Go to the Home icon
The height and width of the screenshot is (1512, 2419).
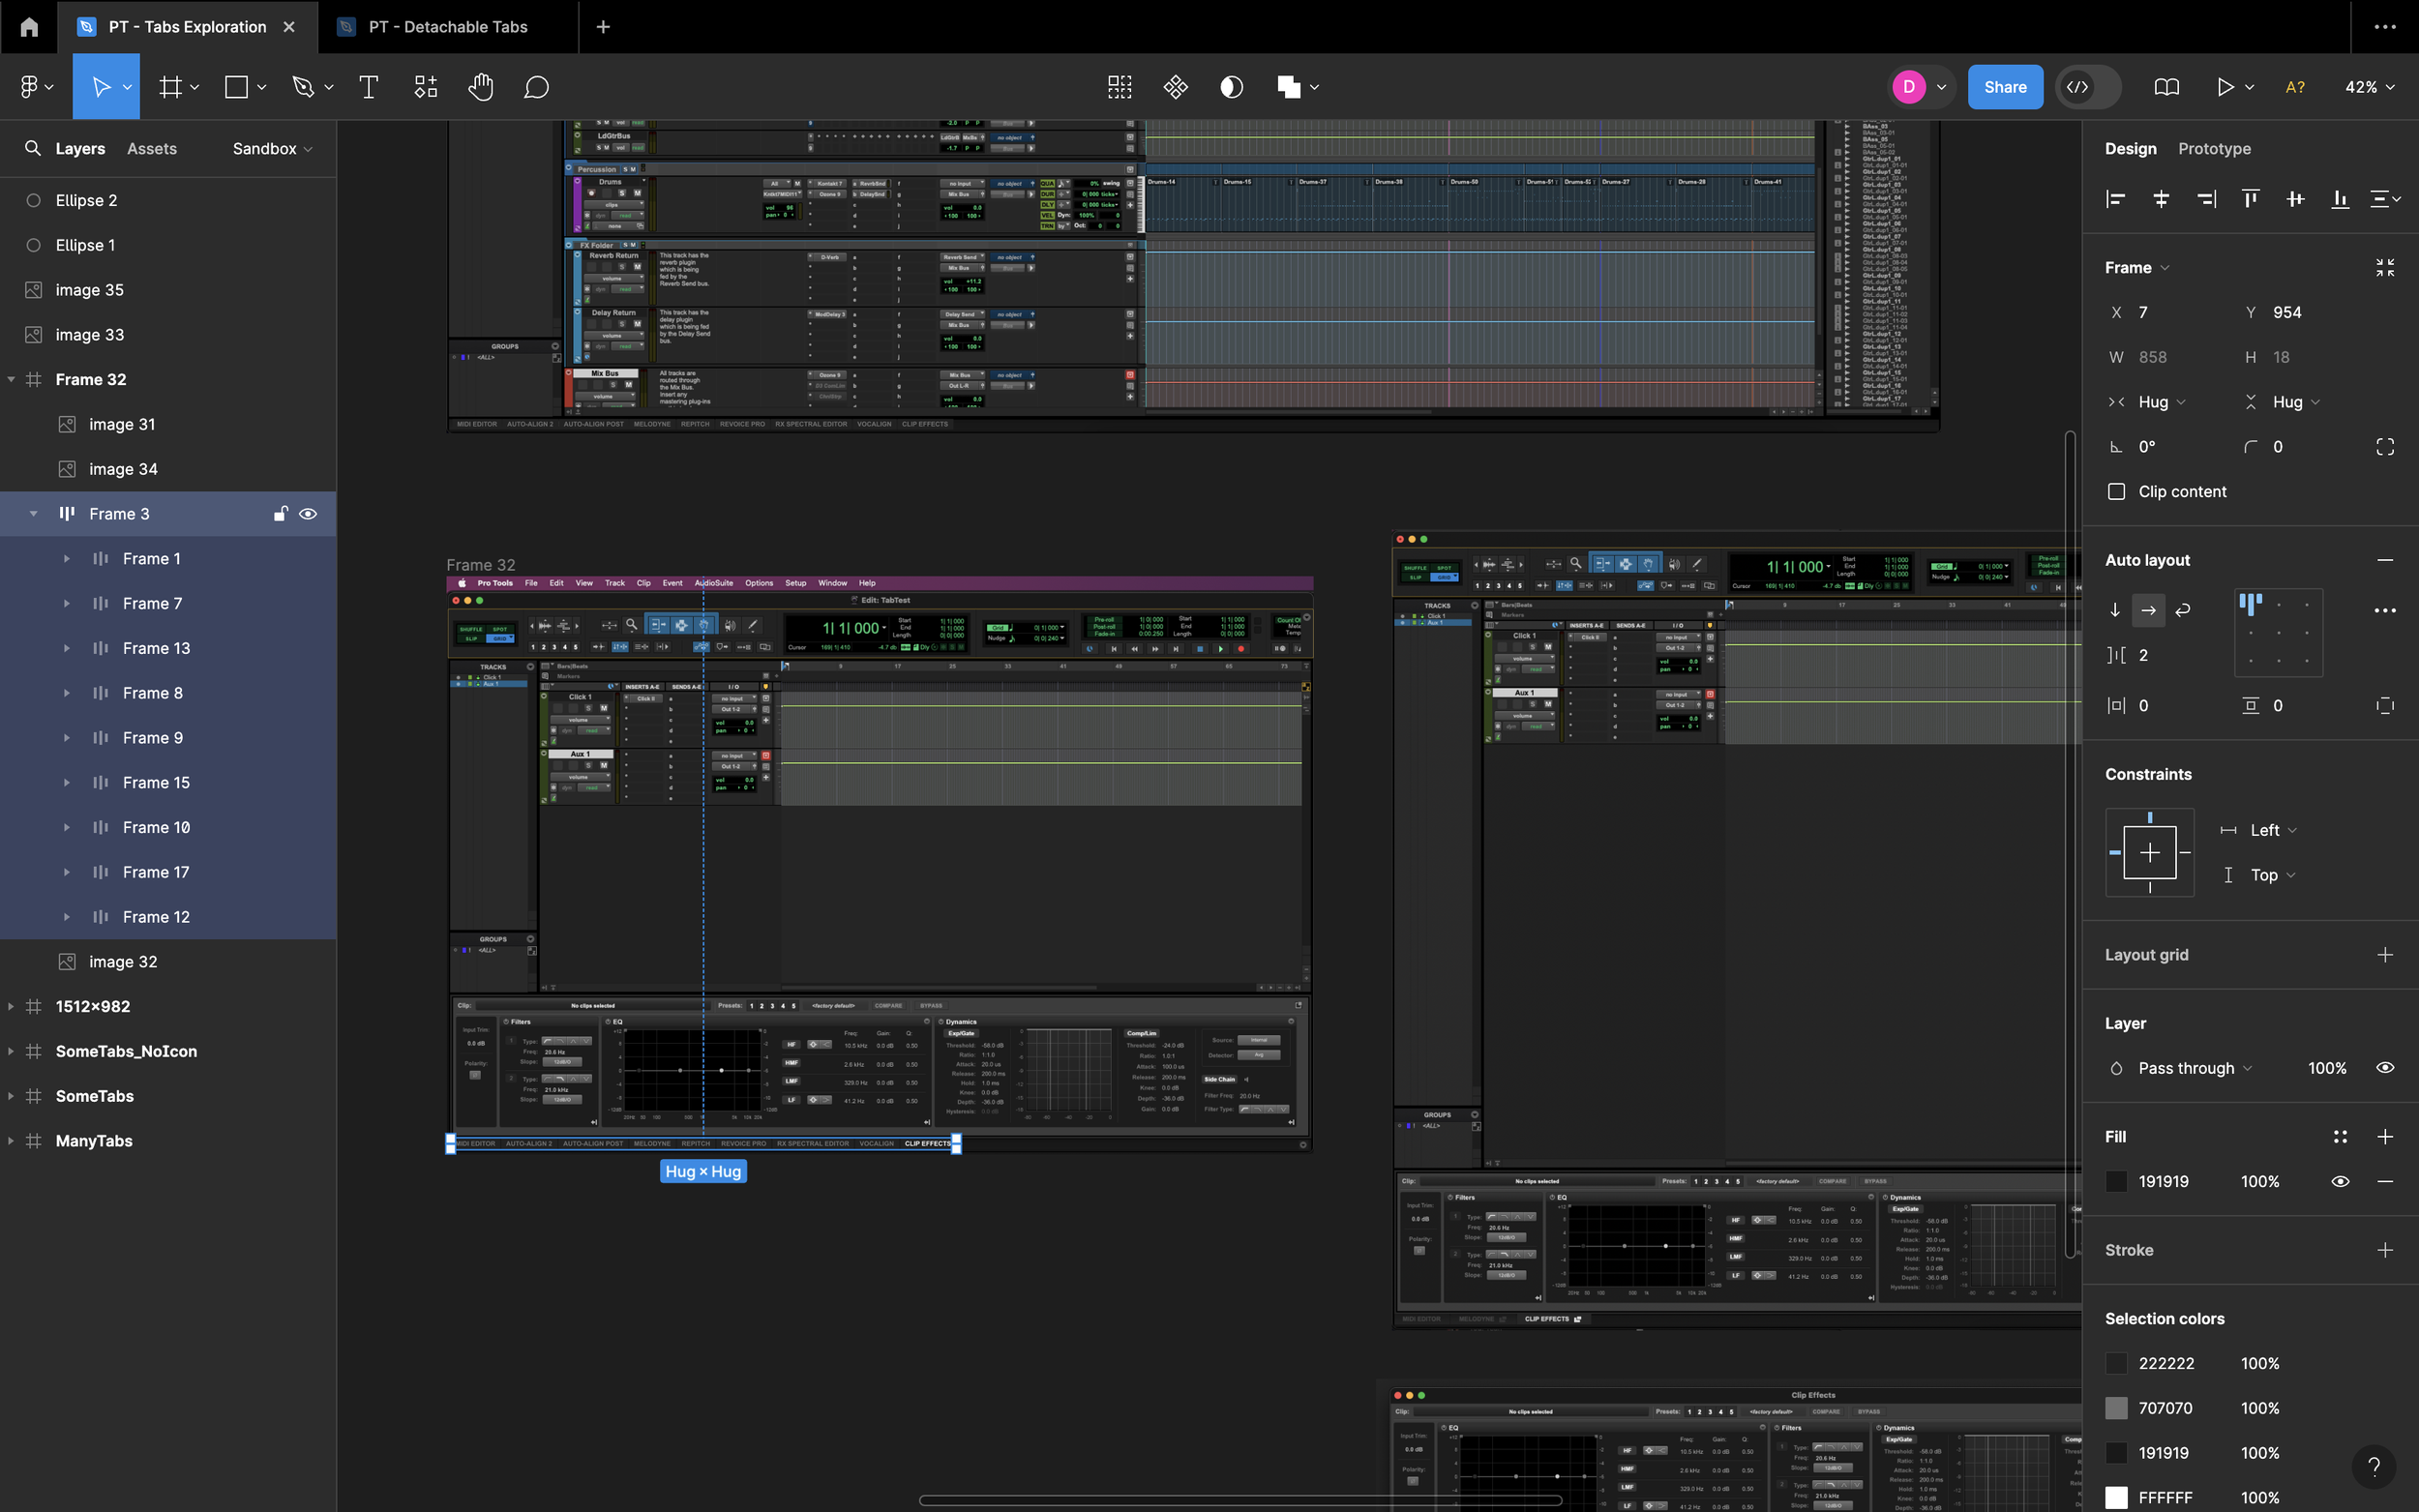click(x=29, y=27)
